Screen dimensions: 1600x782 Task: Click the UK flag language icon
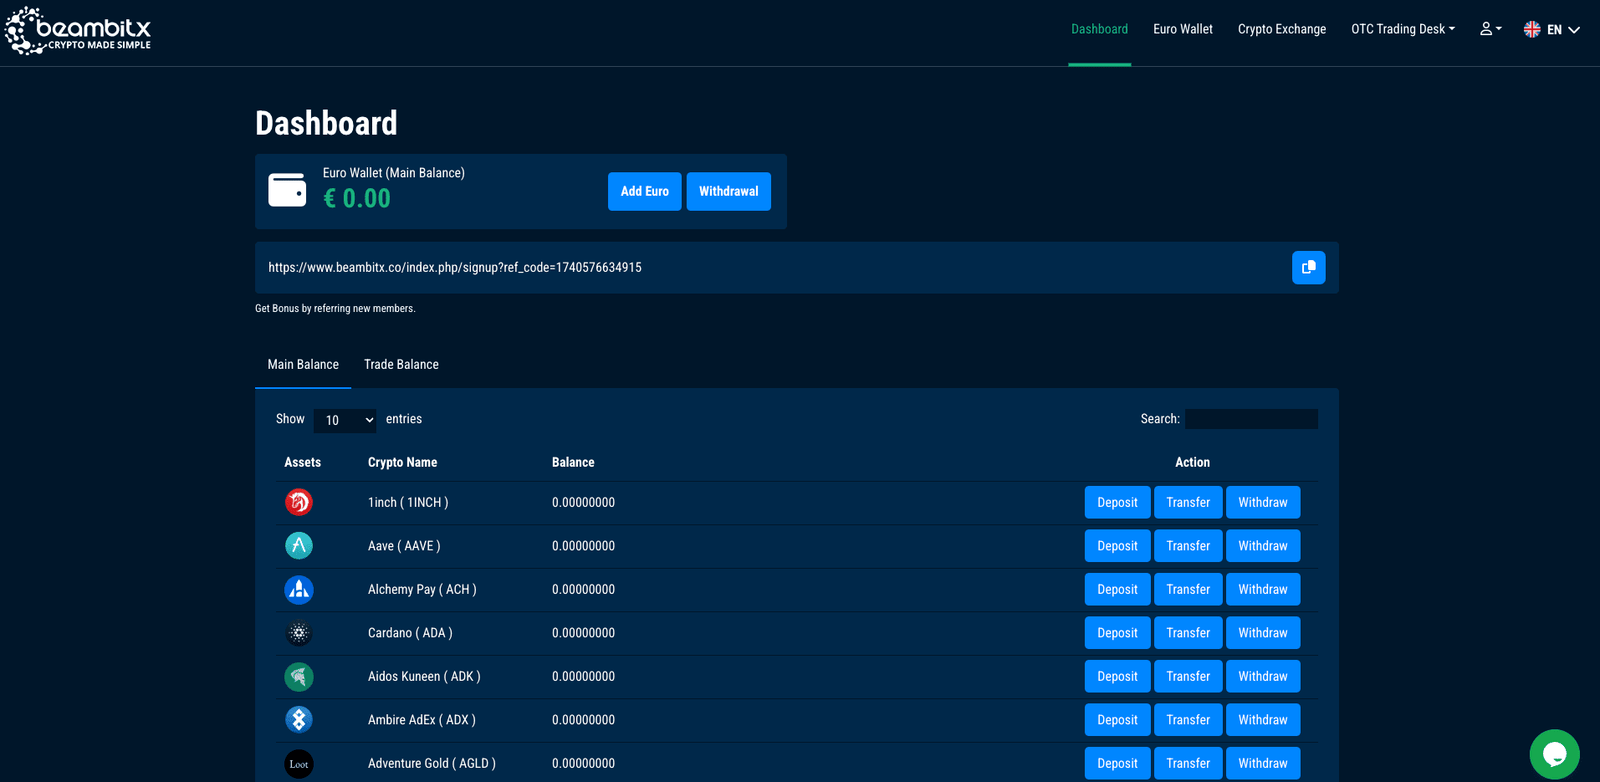coord(1532,29)
